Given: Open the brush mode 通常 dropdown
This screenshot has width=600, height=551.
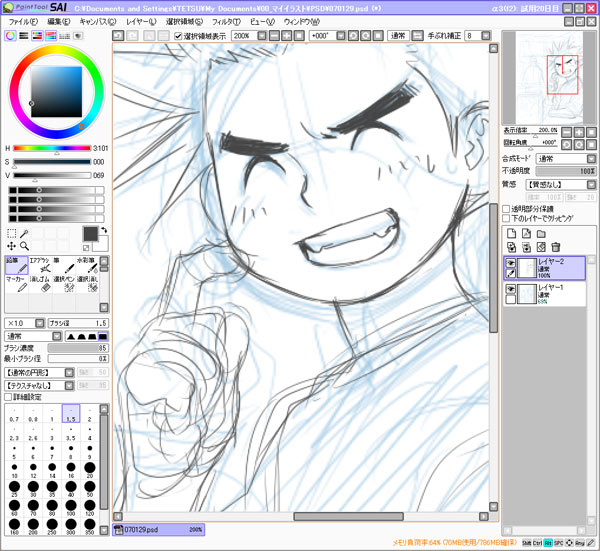Looking at the screenshot, I should pos(57,336).
